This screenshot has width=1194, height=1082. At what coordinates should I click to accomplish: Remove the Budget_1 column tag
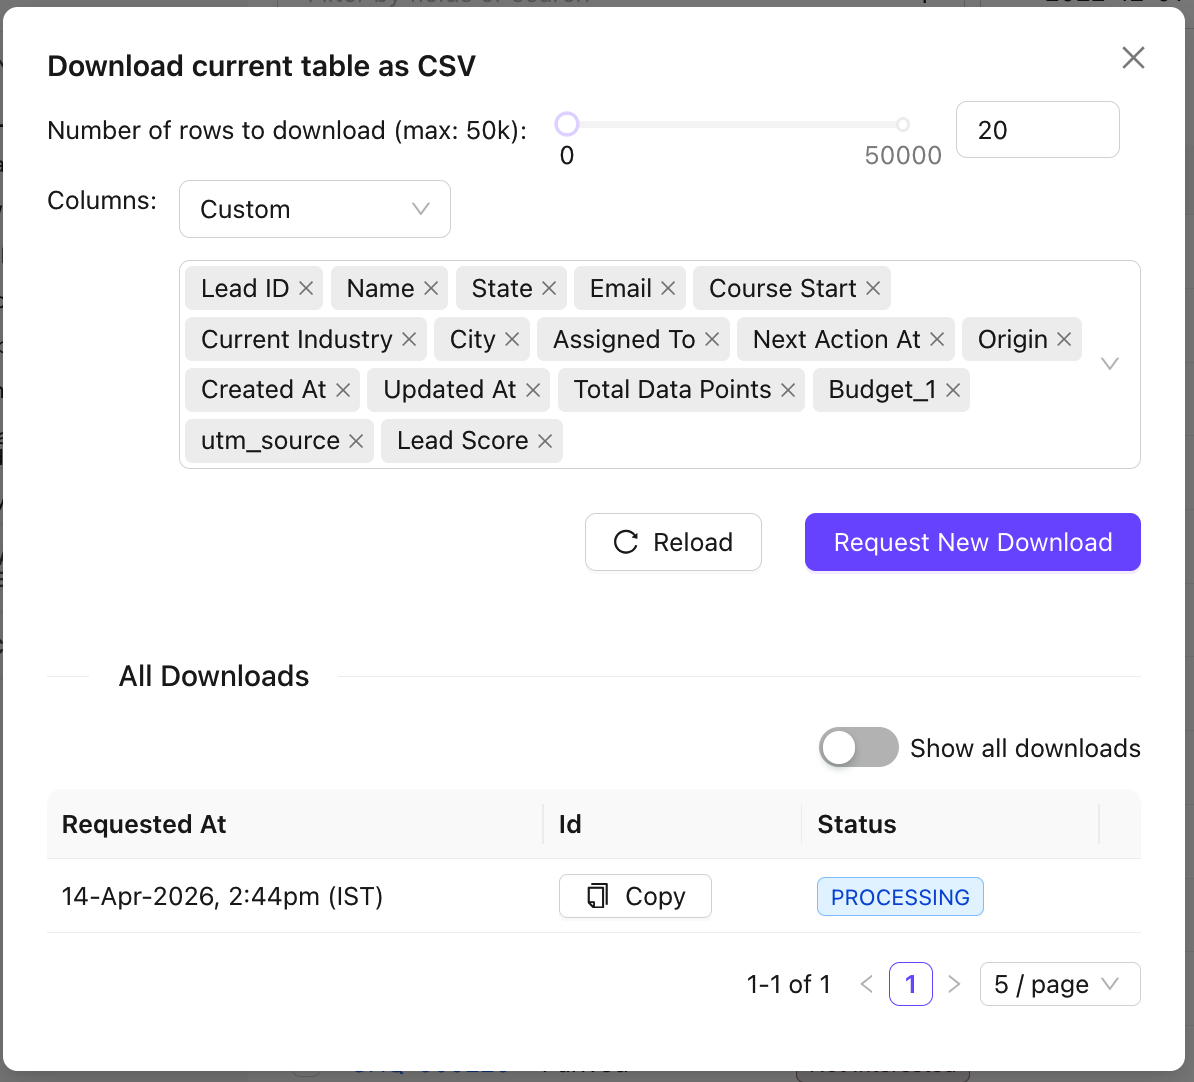953,390
